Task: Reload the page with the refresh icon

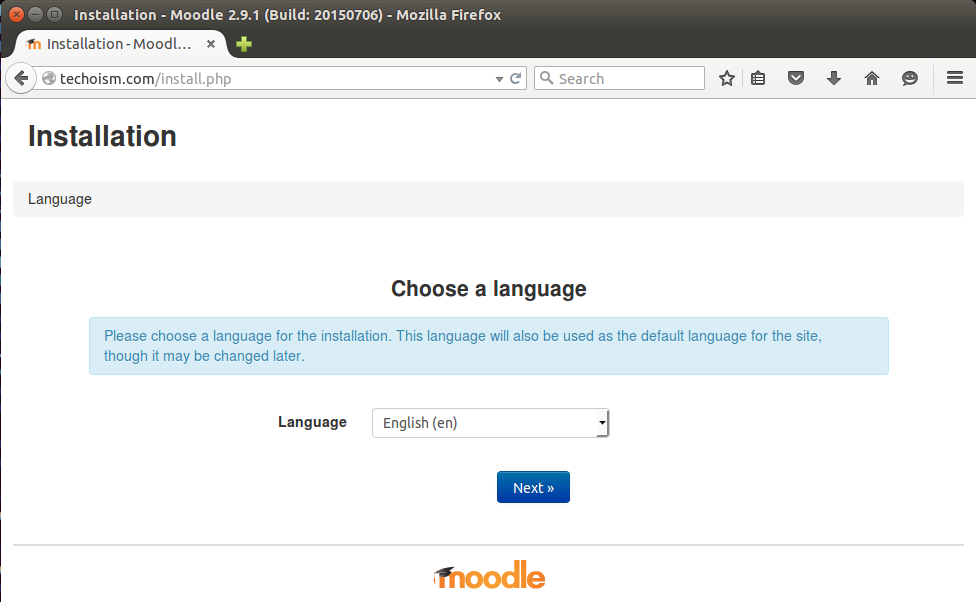Action: tap(515, 78)
